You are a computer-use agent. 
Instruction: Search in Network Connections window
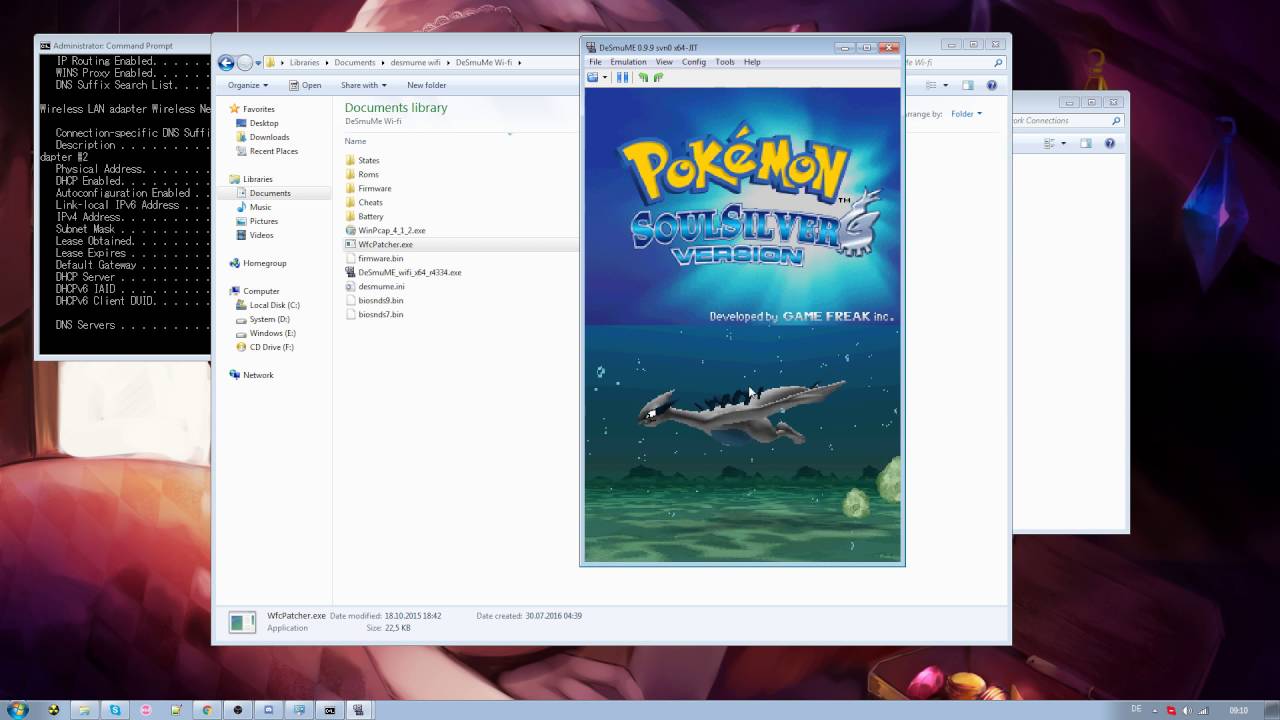[1066, 121]
